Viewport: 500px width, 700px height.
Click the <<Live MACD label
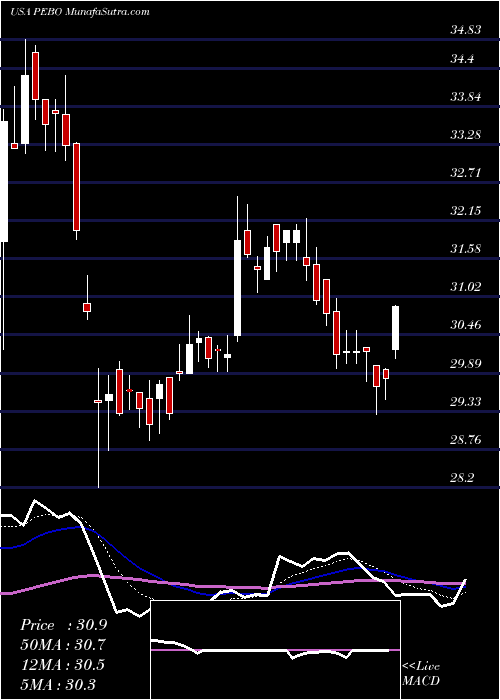[x=421, y=673]
